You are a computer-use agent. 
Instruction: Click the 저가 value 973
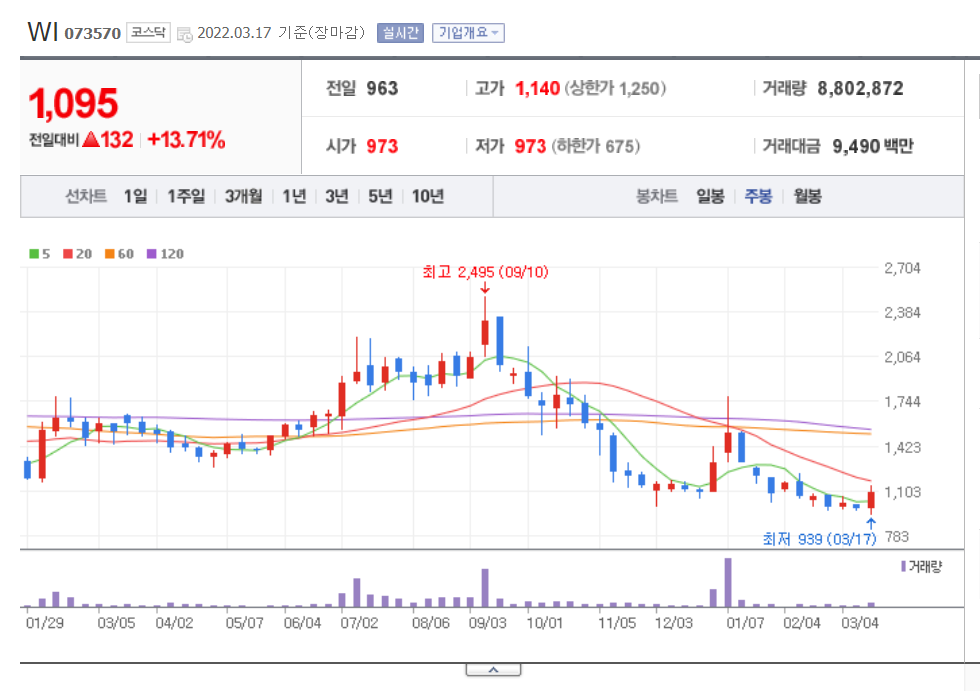tap(530, 146)
